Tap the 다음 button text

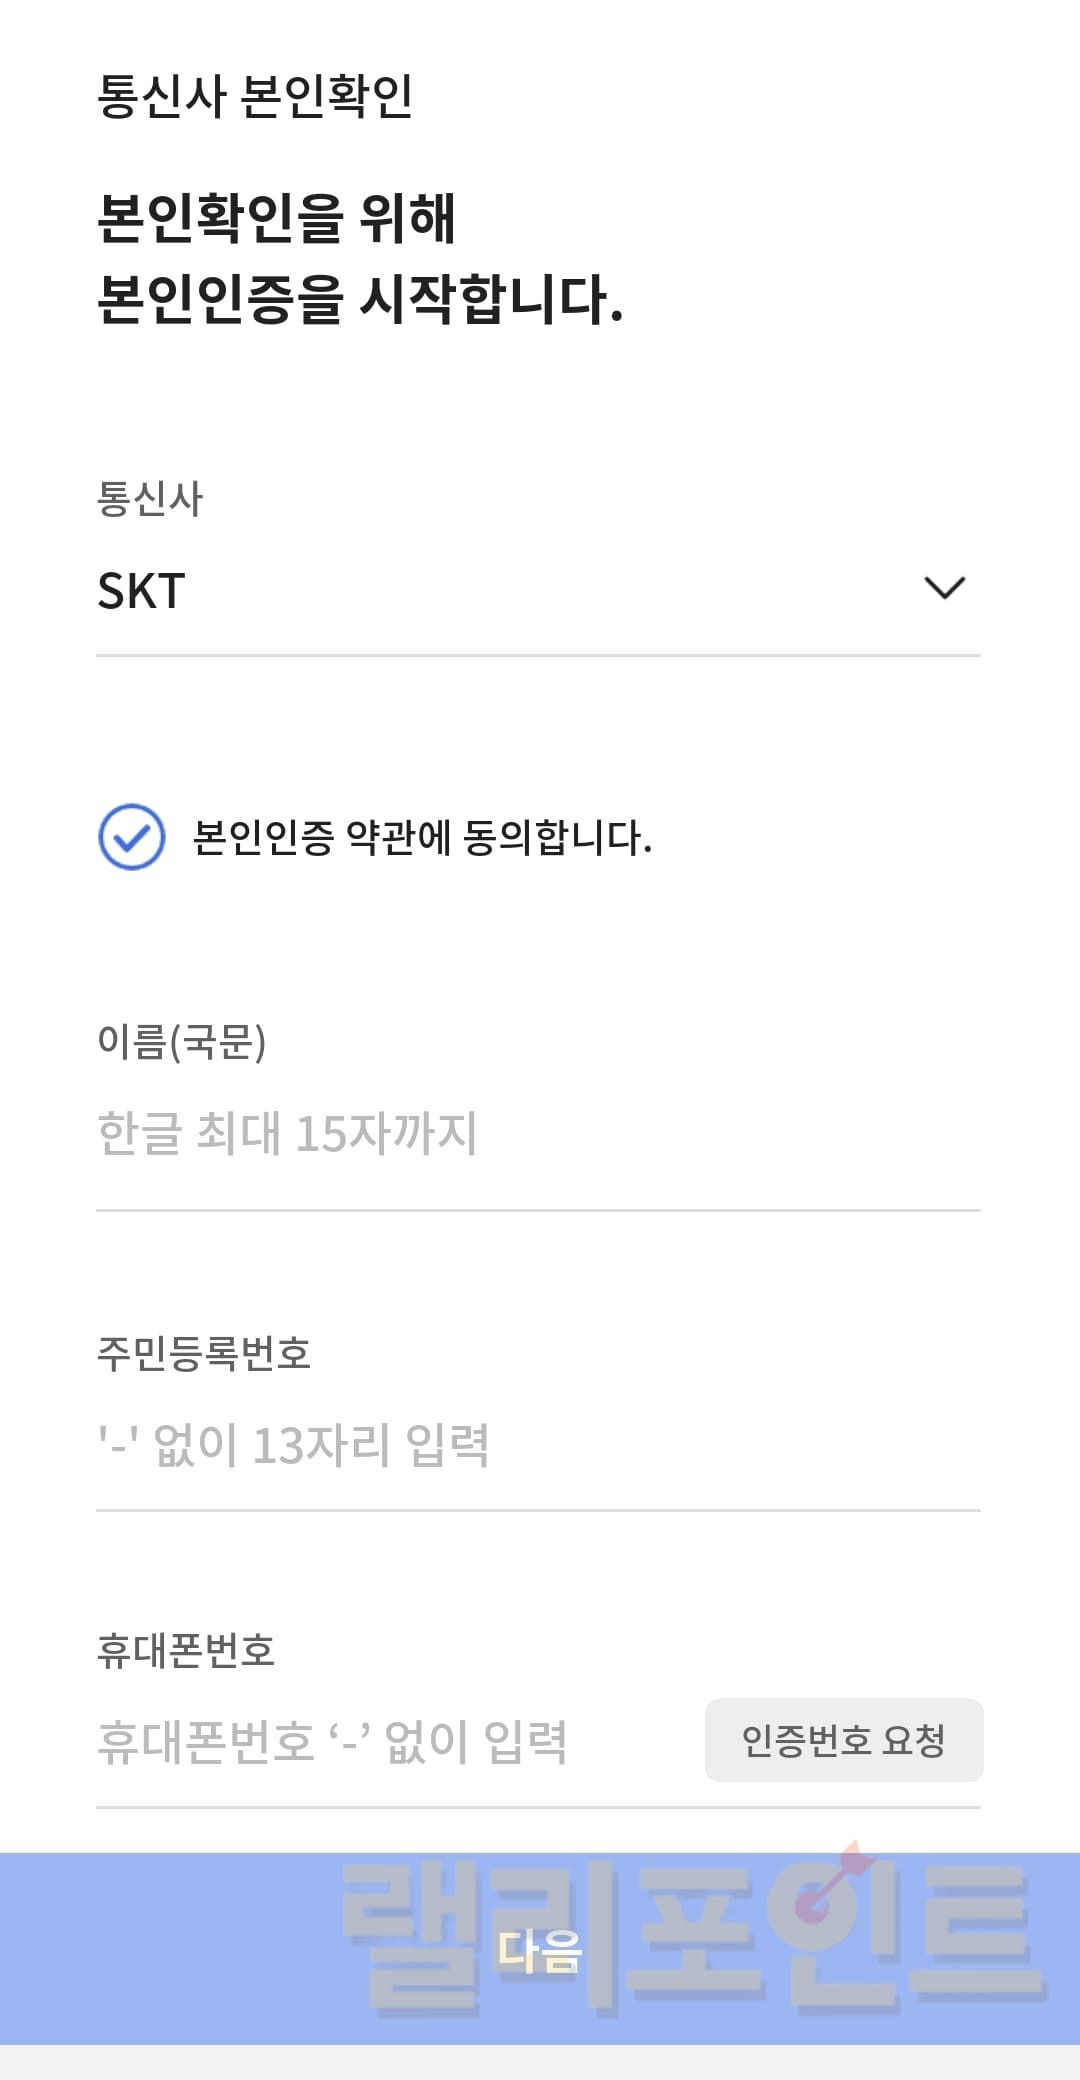(x=539, y=1949)
